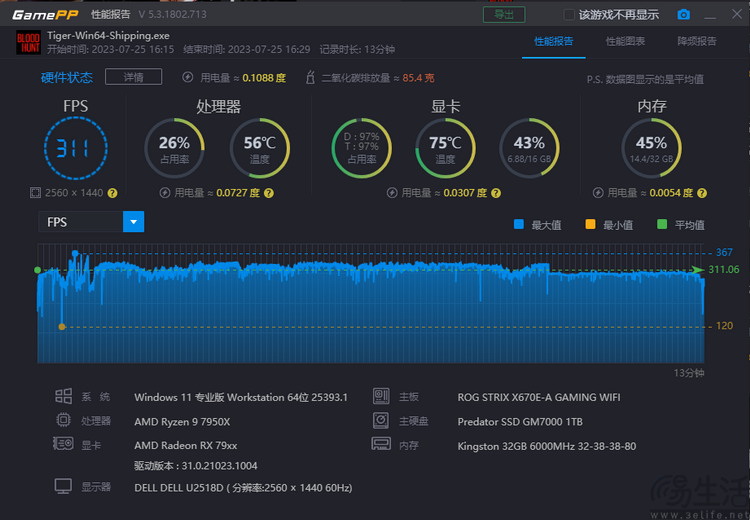Click the GamePP logo
The image size is (750, 520).
pos(45,15)
